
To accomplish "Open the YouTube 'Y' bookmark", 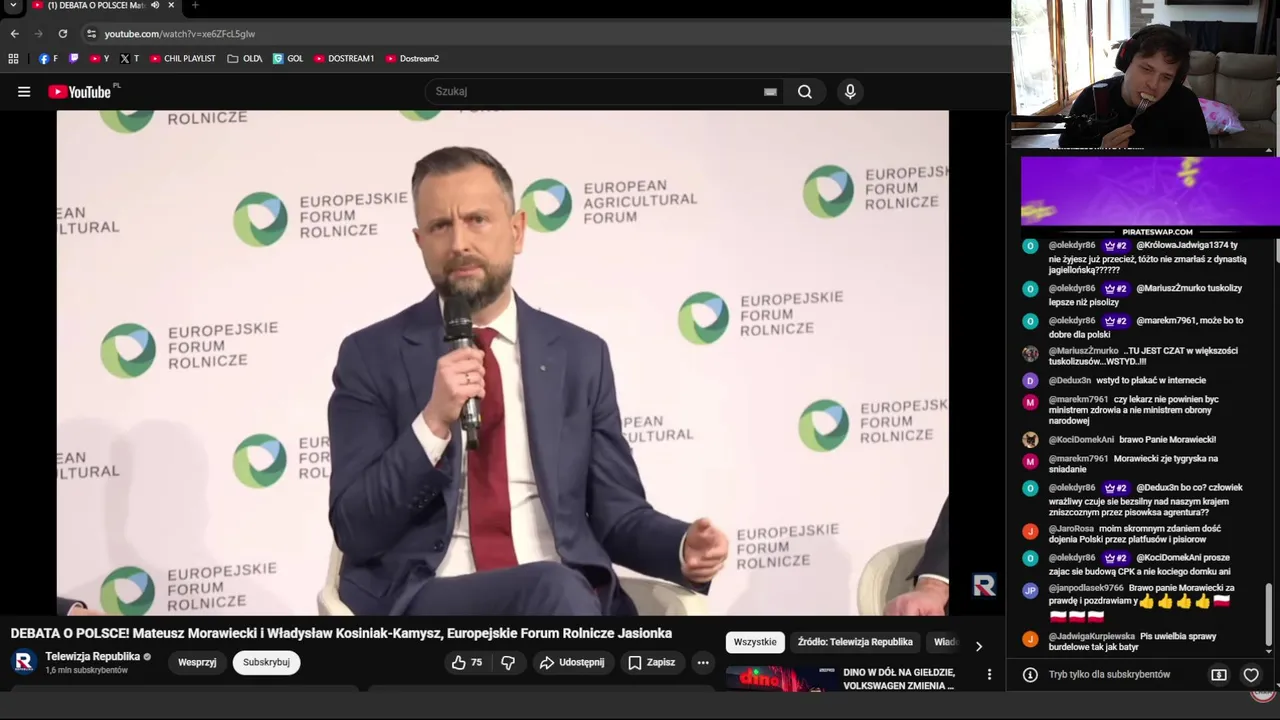I will (100, 59).
